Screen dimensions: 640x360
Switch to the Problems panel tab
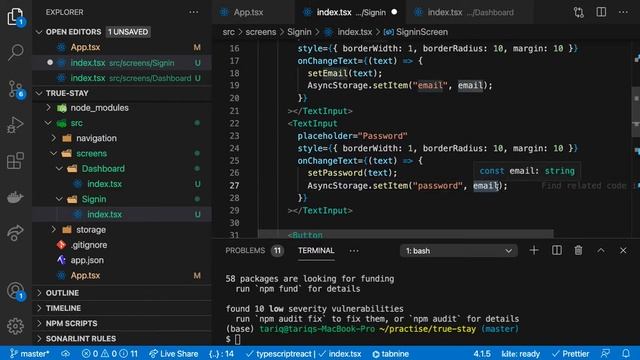coord(245,251)
